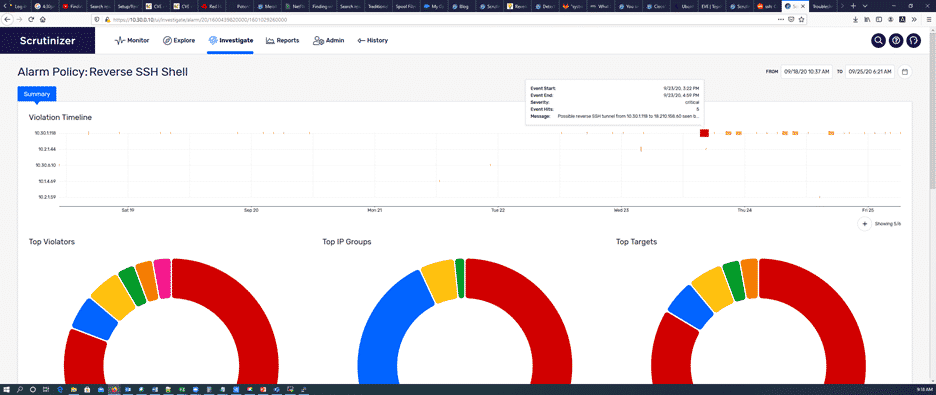Image resolution: width=936 pixels, height=395 pixels.
Task: Go back with the browser back arrow
Action: 7,19
